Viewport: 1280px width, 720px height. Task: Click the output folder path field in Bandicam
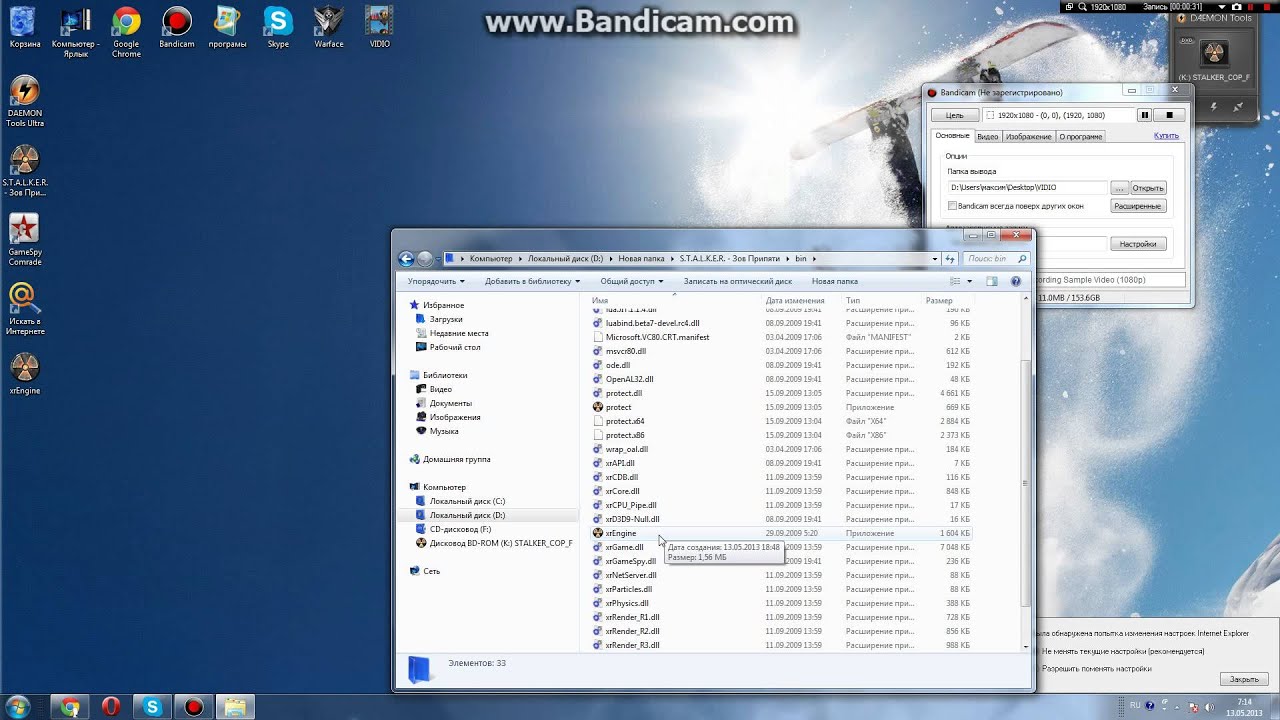[1027, 188]
